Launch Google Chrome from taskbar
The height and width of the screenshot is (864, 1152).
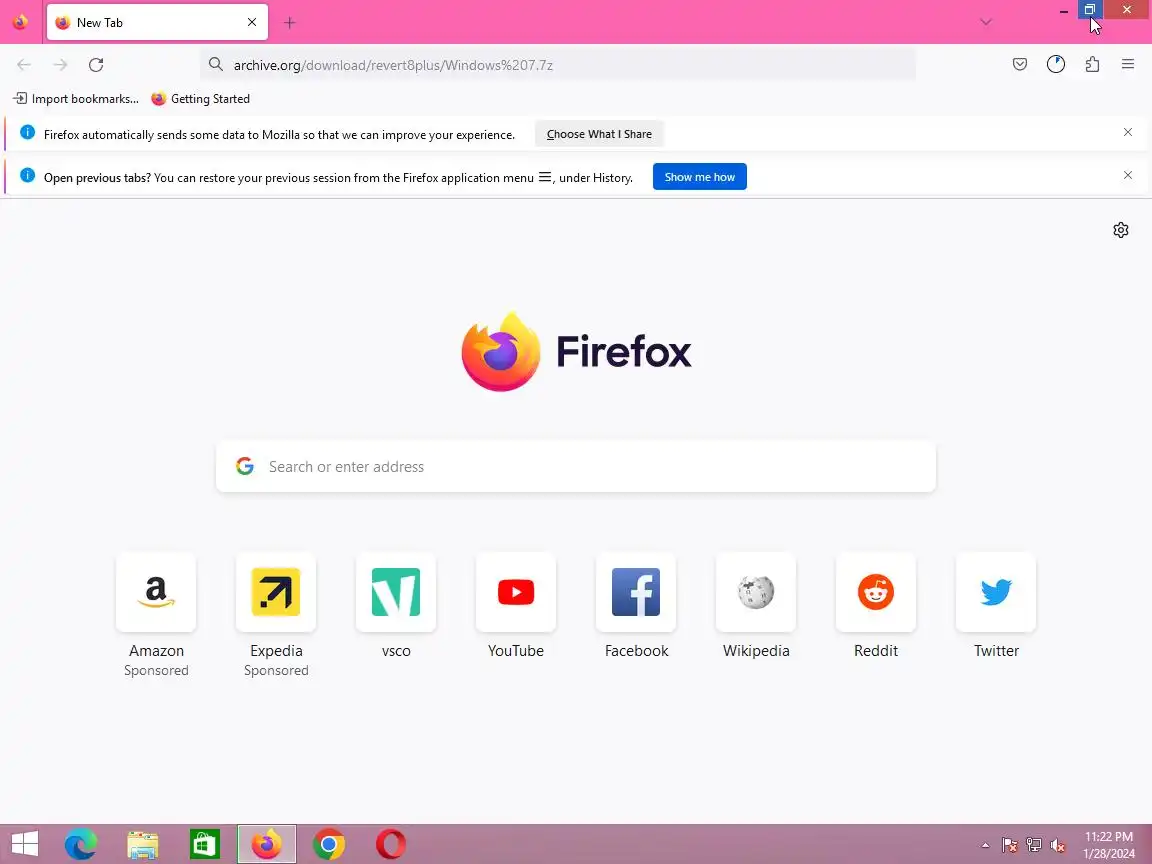click(x=328, y=844)
